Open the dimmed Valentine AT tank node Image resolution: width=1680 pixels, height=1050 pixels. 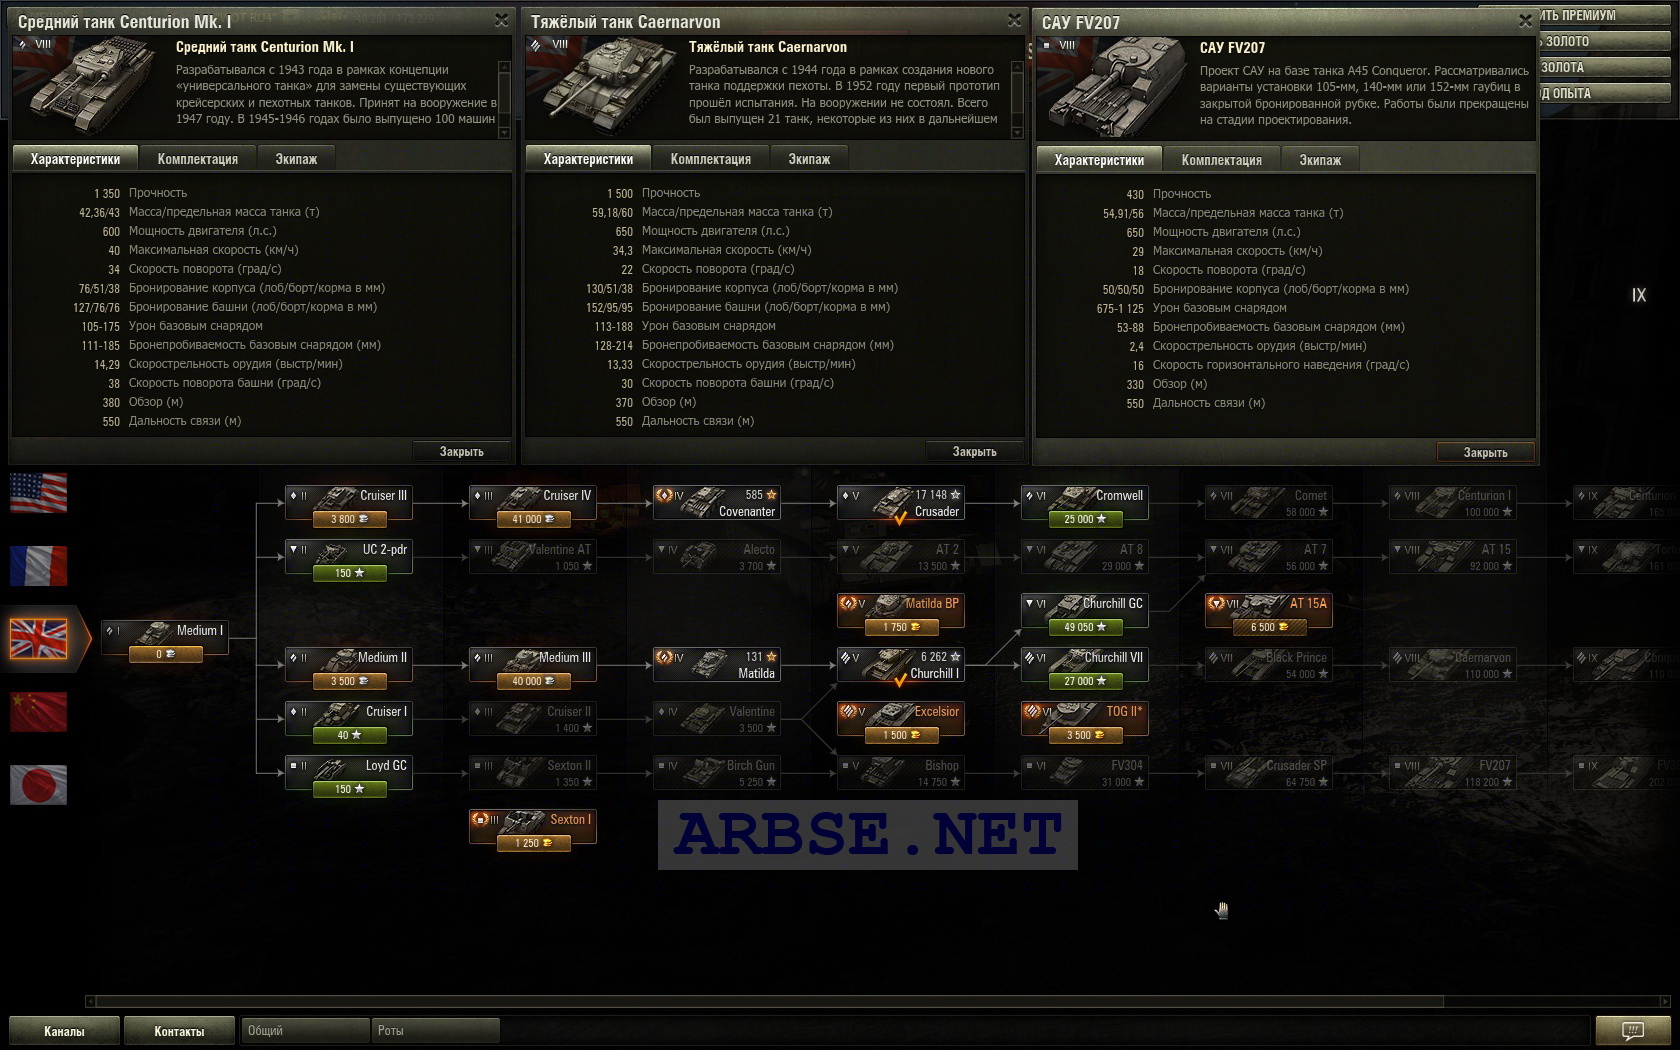pyautogui.click(x=533, y=559)
